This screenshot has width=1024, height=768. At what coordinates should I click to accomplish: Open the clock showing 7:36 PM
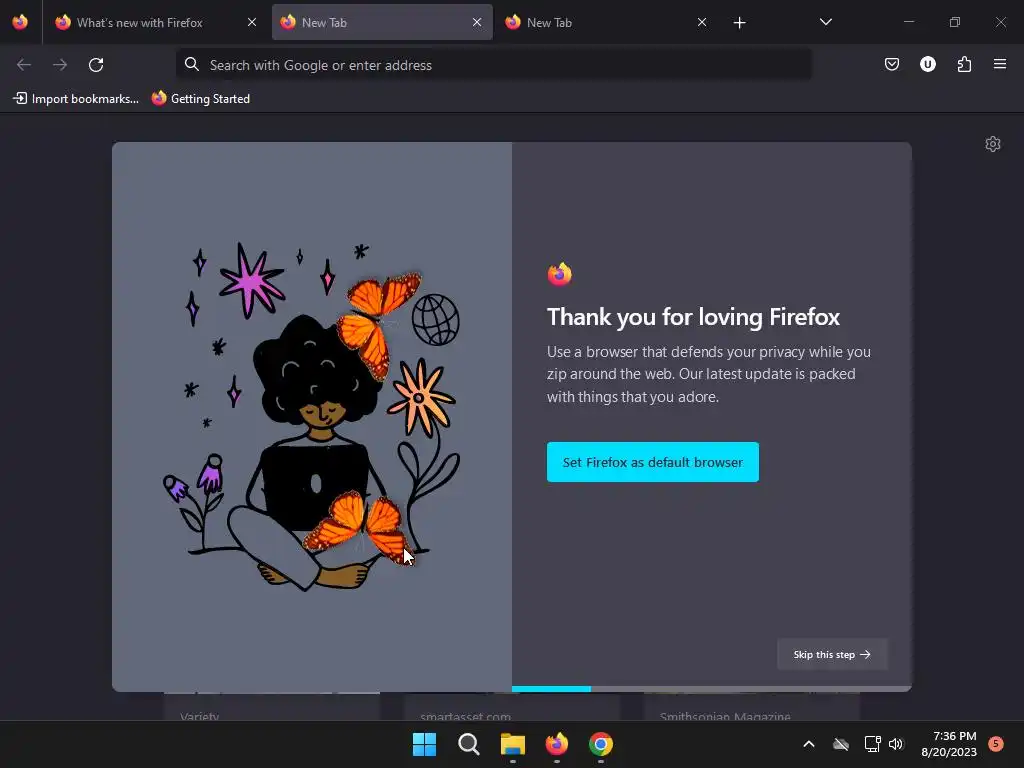[x=949, y=744]
